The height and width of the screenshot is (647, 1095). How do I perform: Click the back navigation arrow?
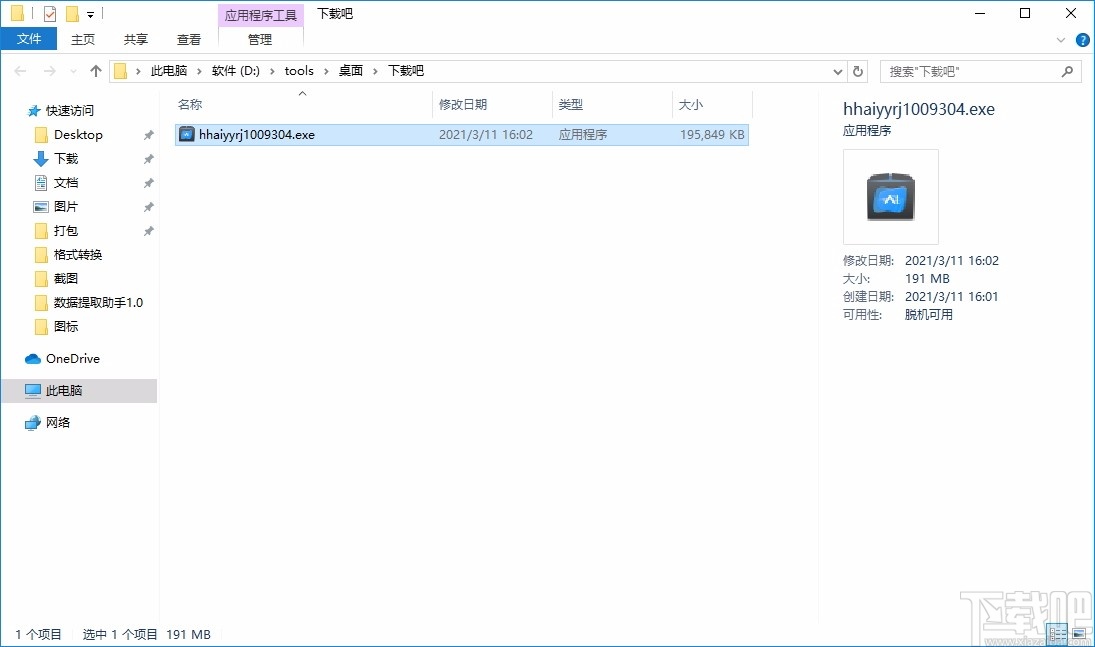tap(19, 71)
